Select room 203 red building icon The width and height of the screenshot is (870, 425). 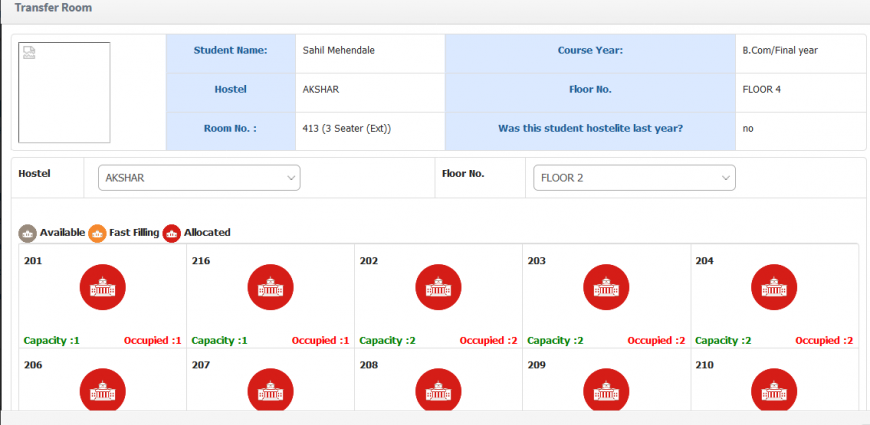pos(606,287)
